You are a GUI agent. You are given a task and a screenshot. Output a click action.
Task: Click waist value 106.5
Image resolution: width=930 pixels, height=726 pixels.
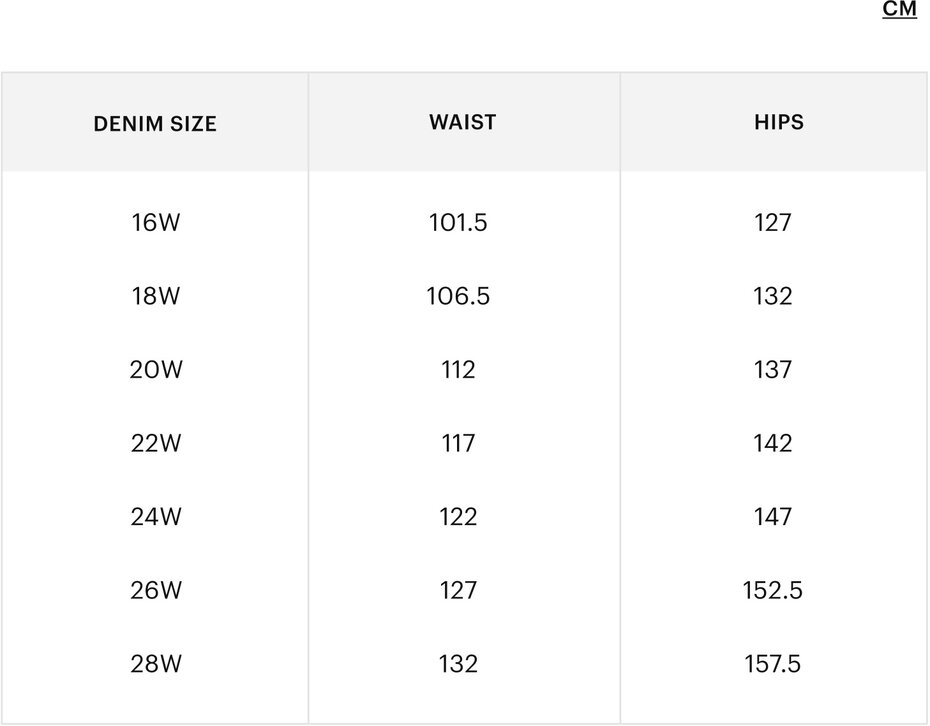(x=458, y=296)
